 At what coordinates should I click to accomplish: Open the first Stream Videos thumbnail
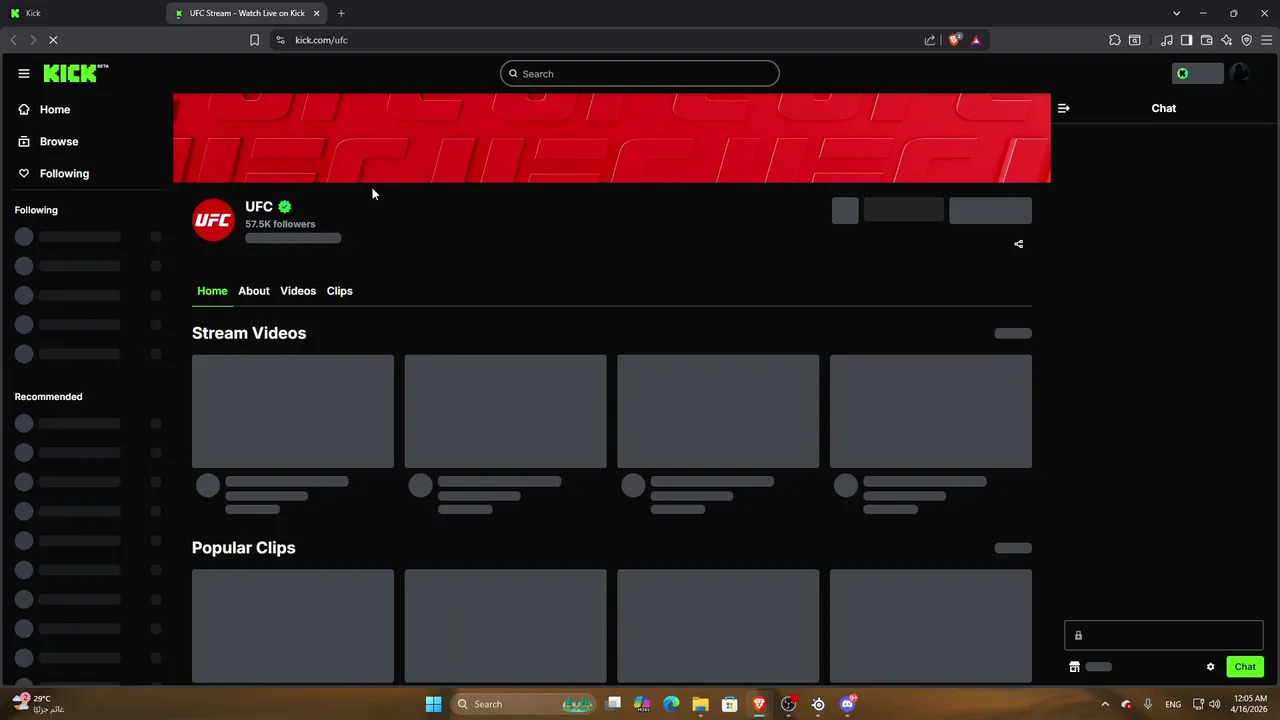(293, 411)
